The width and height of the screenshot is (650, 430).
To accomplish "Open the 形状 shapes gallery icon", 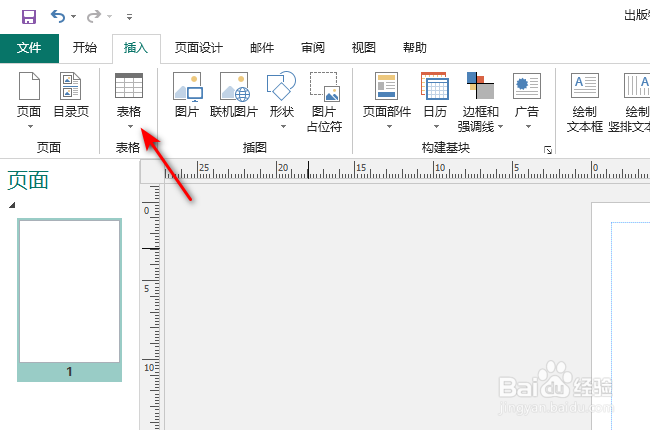I will [x=281, y=86].
